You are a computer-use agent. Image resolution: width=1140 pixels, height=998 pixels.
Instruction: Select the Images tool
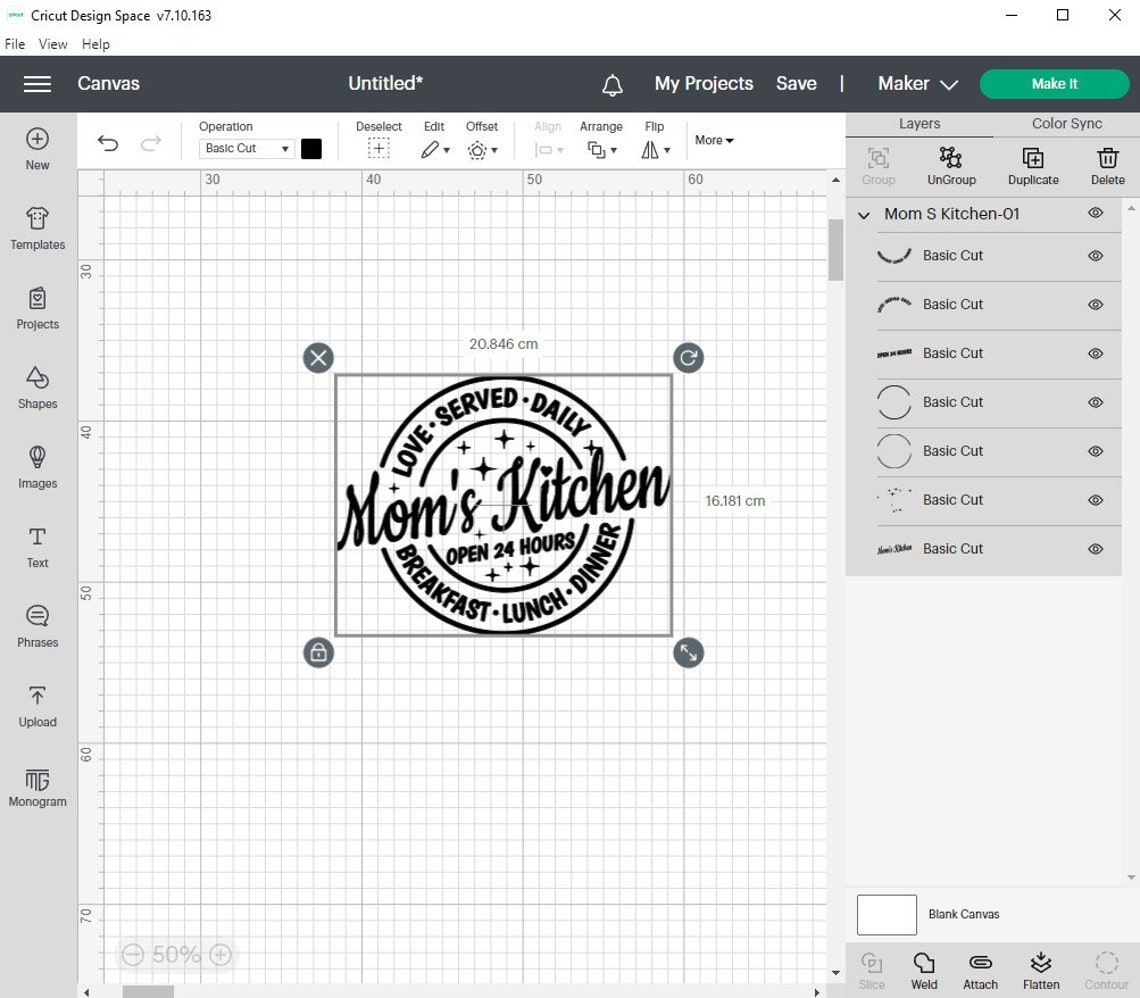(37, 466)
